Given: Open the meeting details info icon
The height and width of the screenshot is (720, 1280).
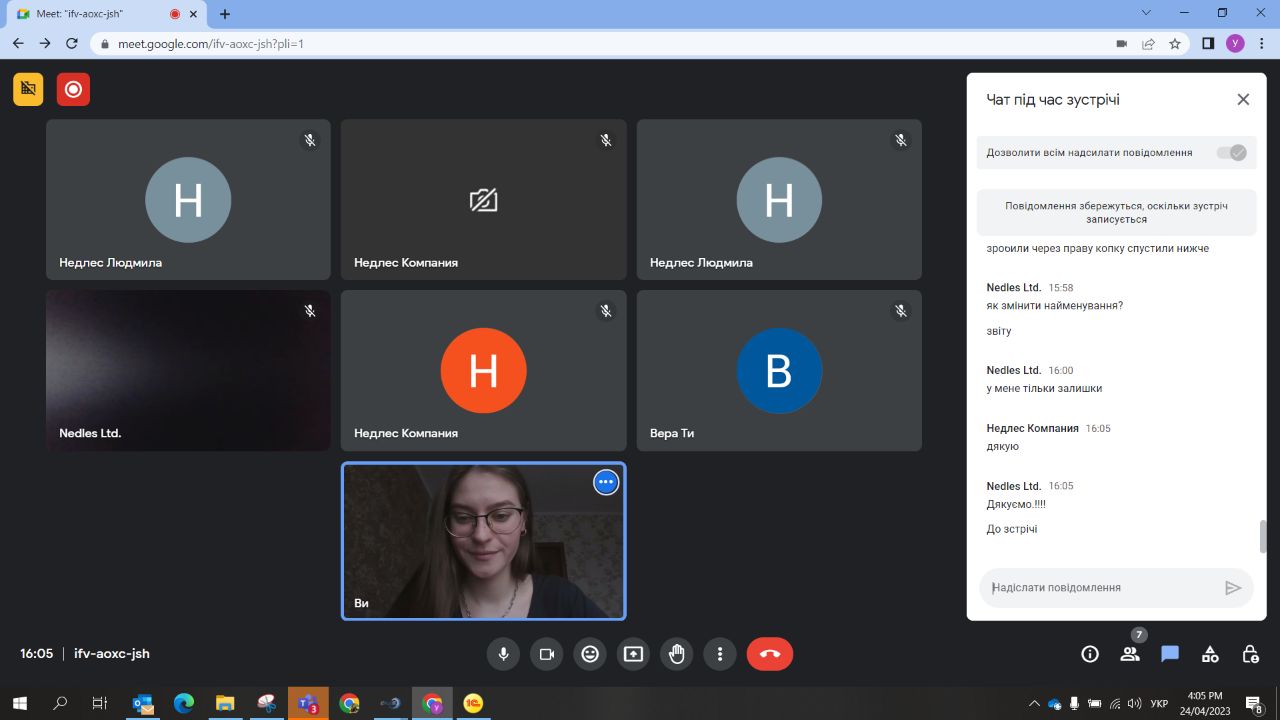Looking at the screenshot, I should tap(1090, 654).
